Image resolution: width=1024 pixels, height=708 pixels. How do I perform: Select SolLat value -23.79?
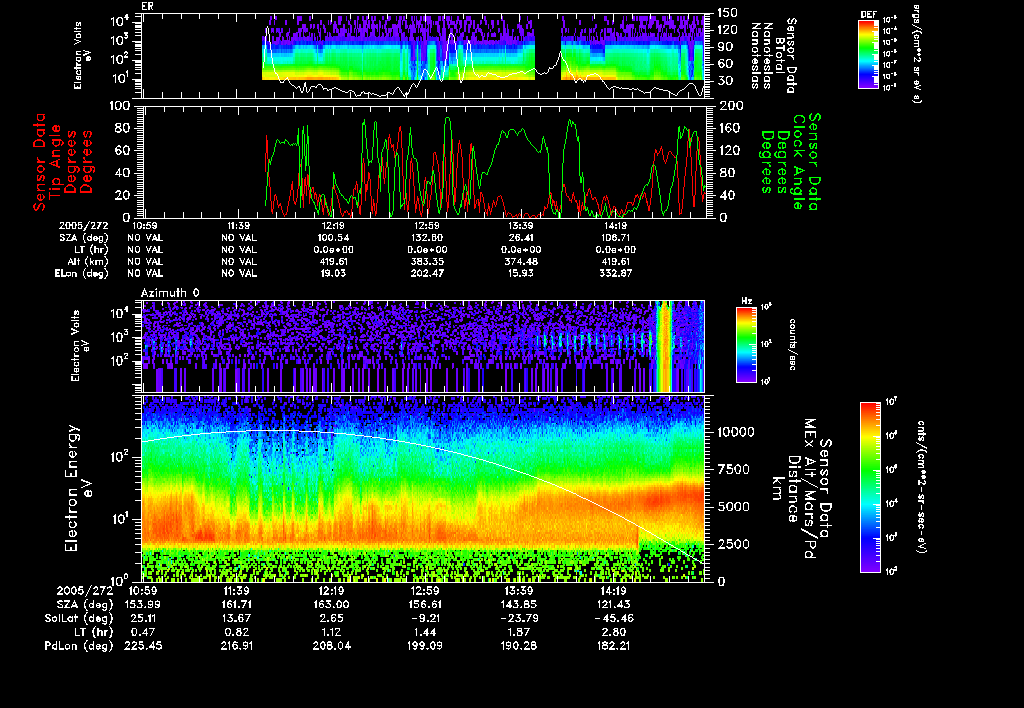tap(519, 619)
